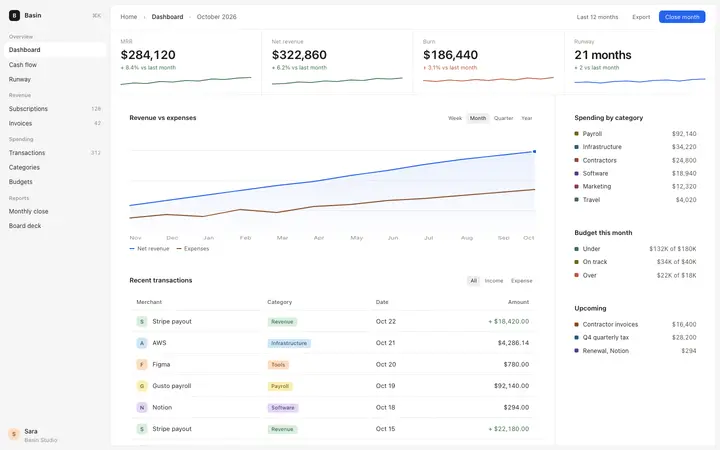Click the $322,860 net revenue value
The height and width of the screenshot is (450, 720).
pos(299,55)
